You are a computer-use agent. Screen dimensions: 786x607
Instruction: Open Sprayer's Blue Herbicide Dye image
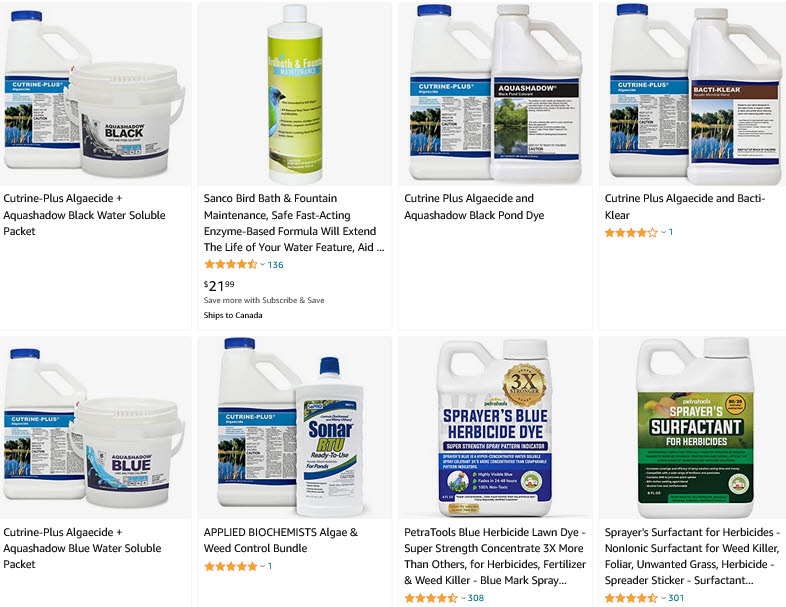click(495, 428)
